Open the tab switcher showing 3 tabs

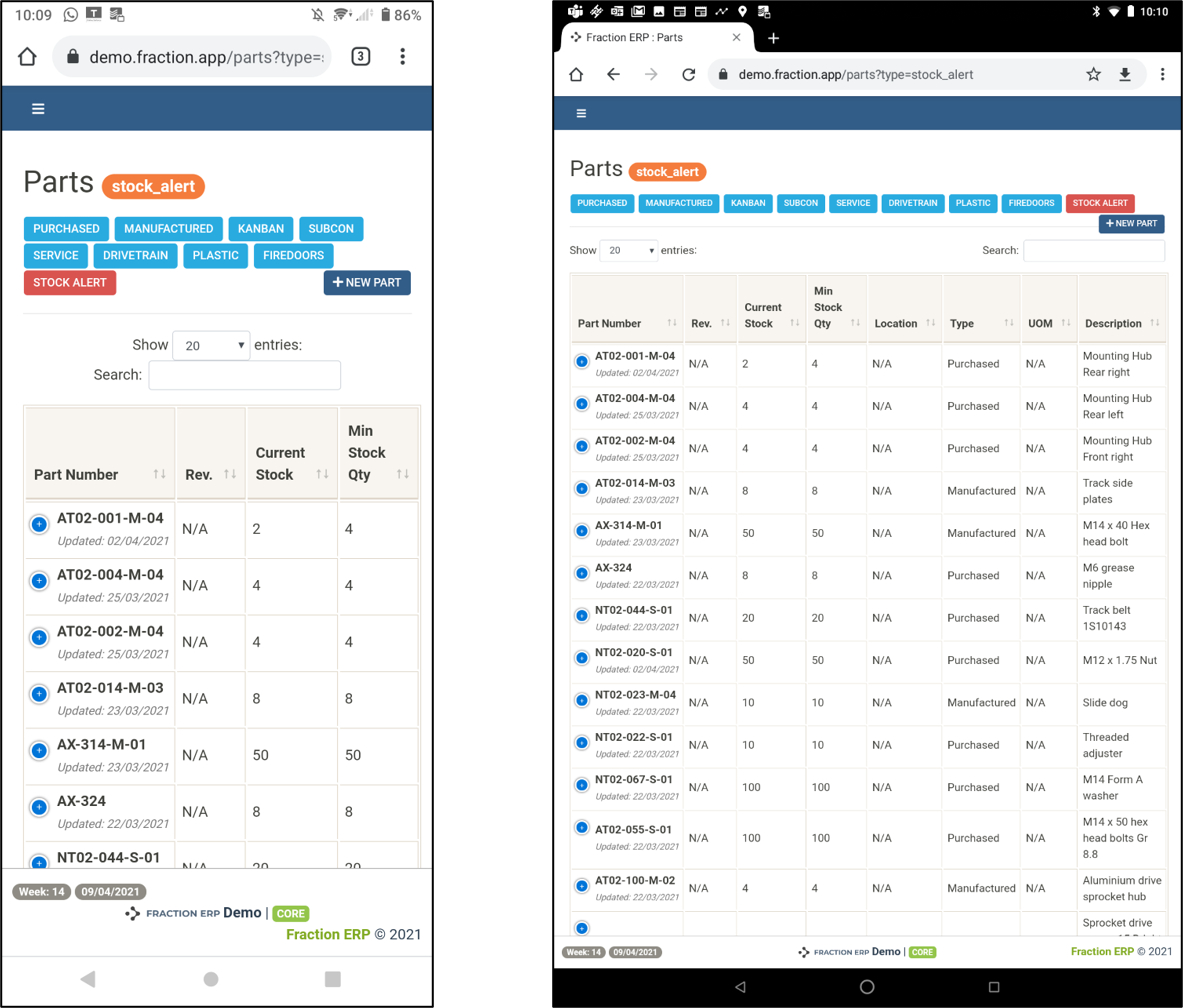pyautogui.click(x=361, y=57)
